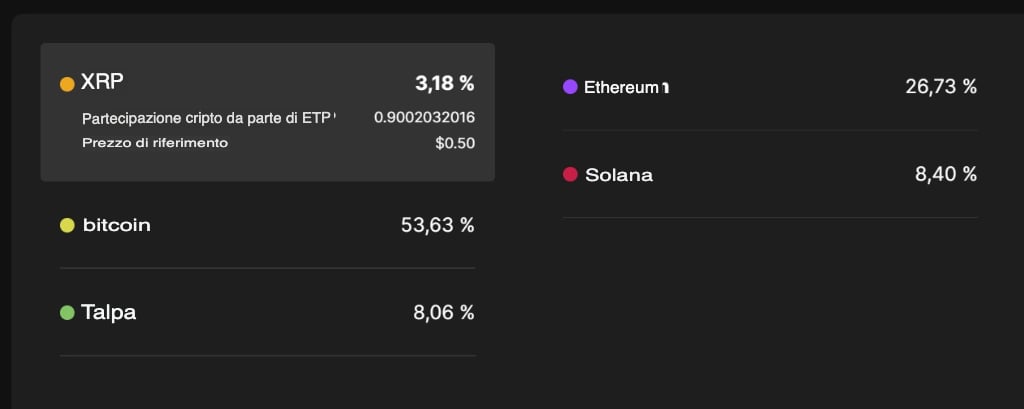Screen dimensions: 1024x409
Task: Click the Solana 8,40 % weighting
Action: click(x=945, y=175)
